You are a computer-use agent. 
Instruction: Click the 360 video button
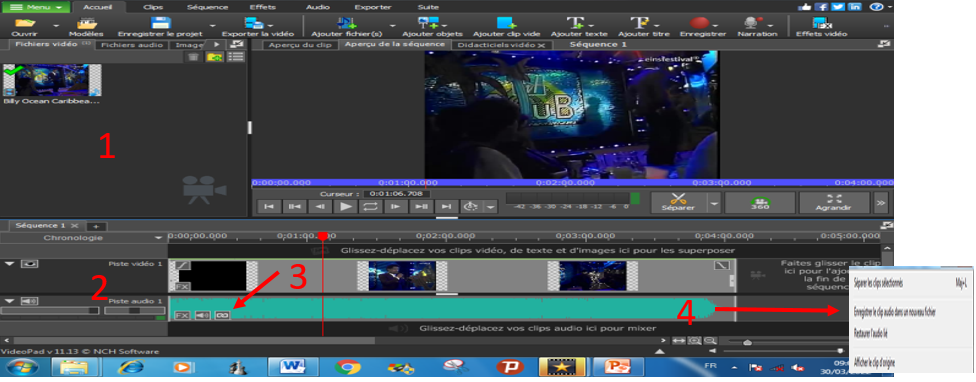pyautogui.click(x=760, y=203)
